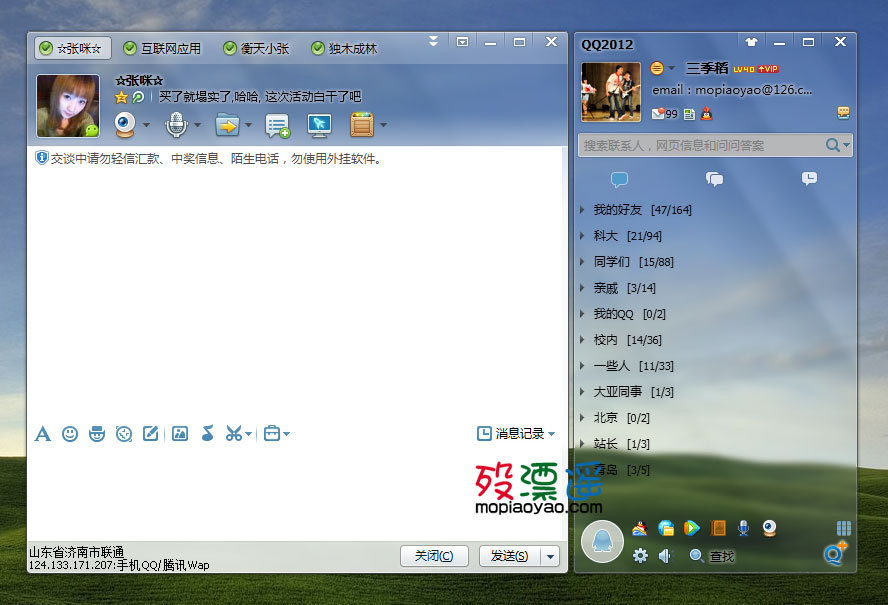Open the 消息记录 message history dropdown
The image size is (888, 605).
(x=516, y=434)
